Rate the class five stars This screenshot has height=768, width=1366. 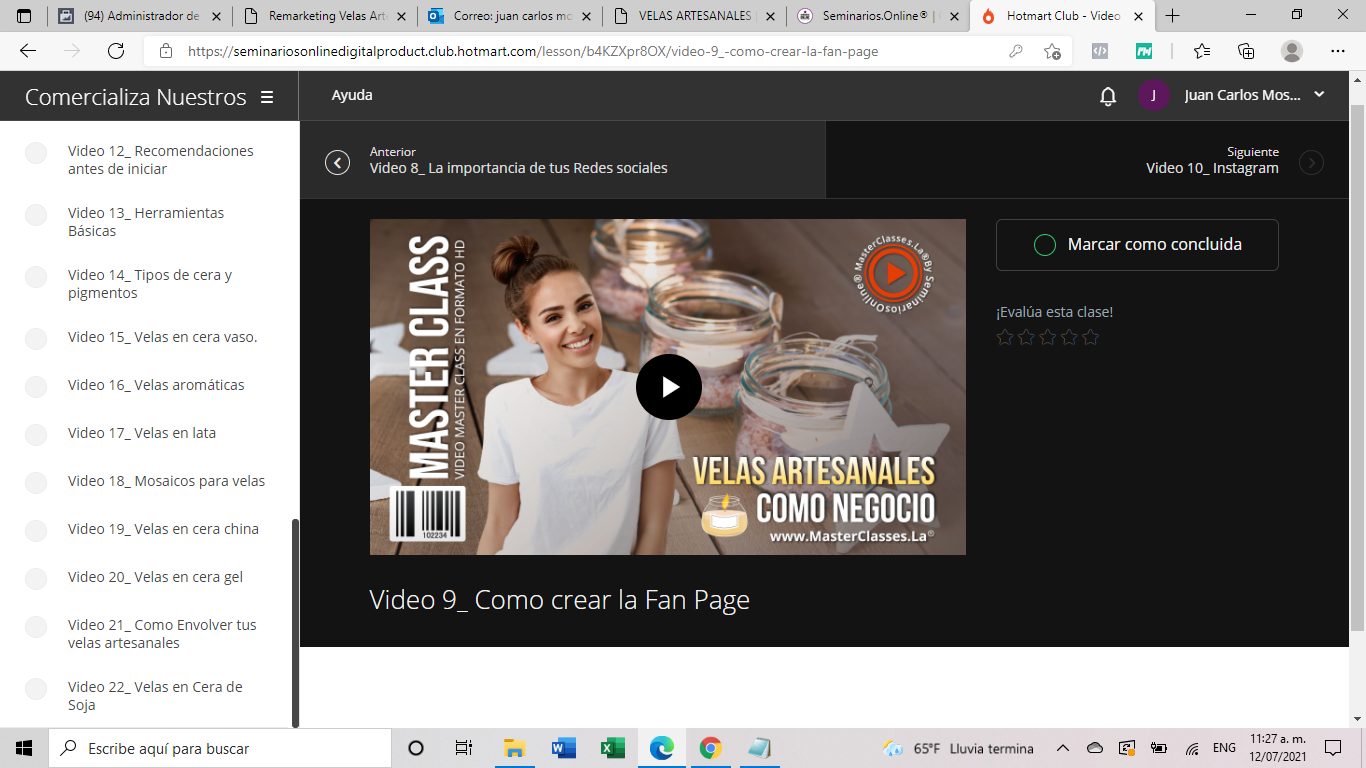(1091, 337)
